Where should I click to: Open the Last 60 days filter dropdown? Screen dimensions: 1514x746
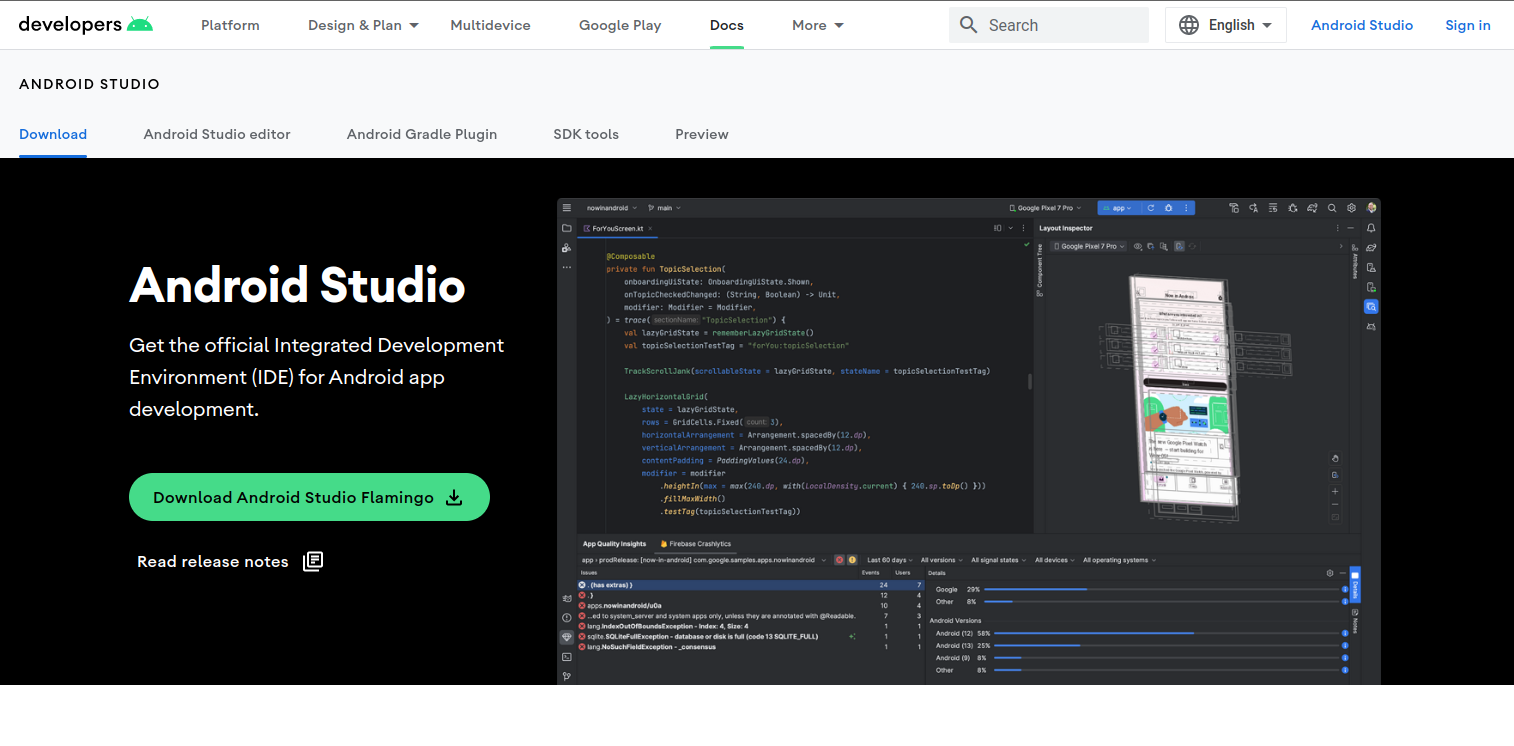click(888, 560)
